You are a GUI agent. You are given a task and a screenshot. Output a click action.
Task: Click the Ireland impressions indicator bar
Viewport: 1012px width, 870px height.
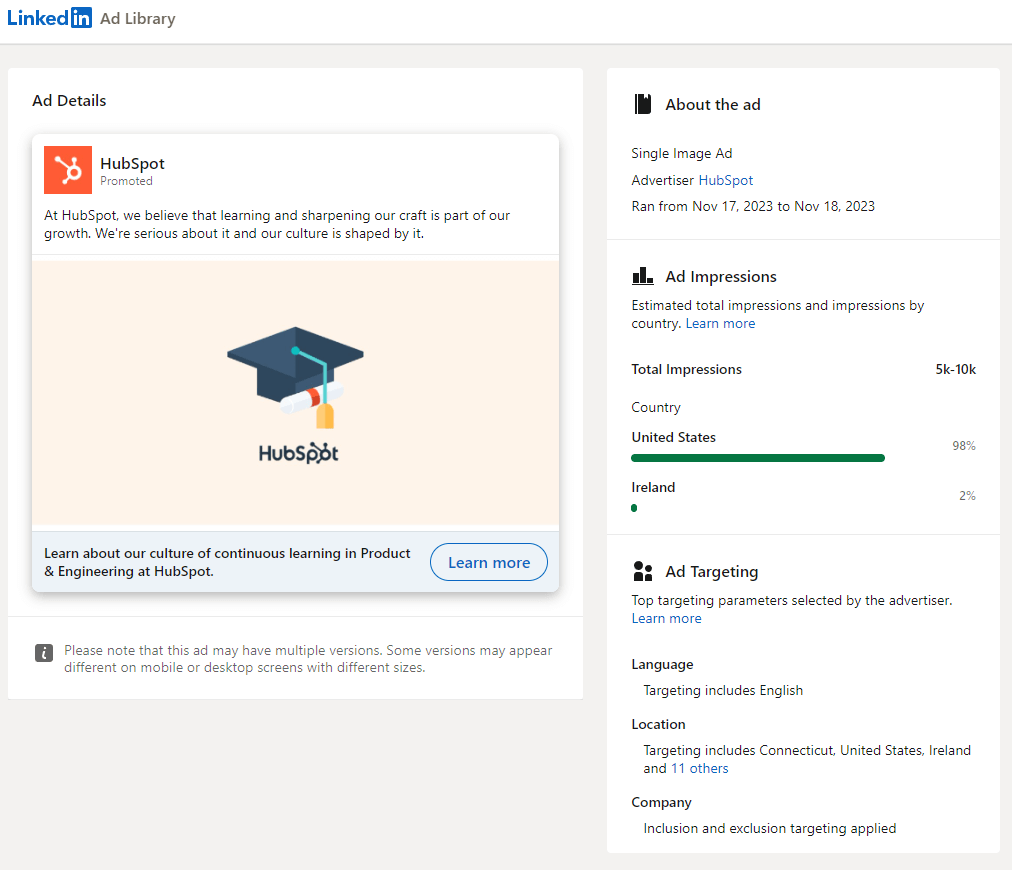pyautogui.click(x=634, y=508)
